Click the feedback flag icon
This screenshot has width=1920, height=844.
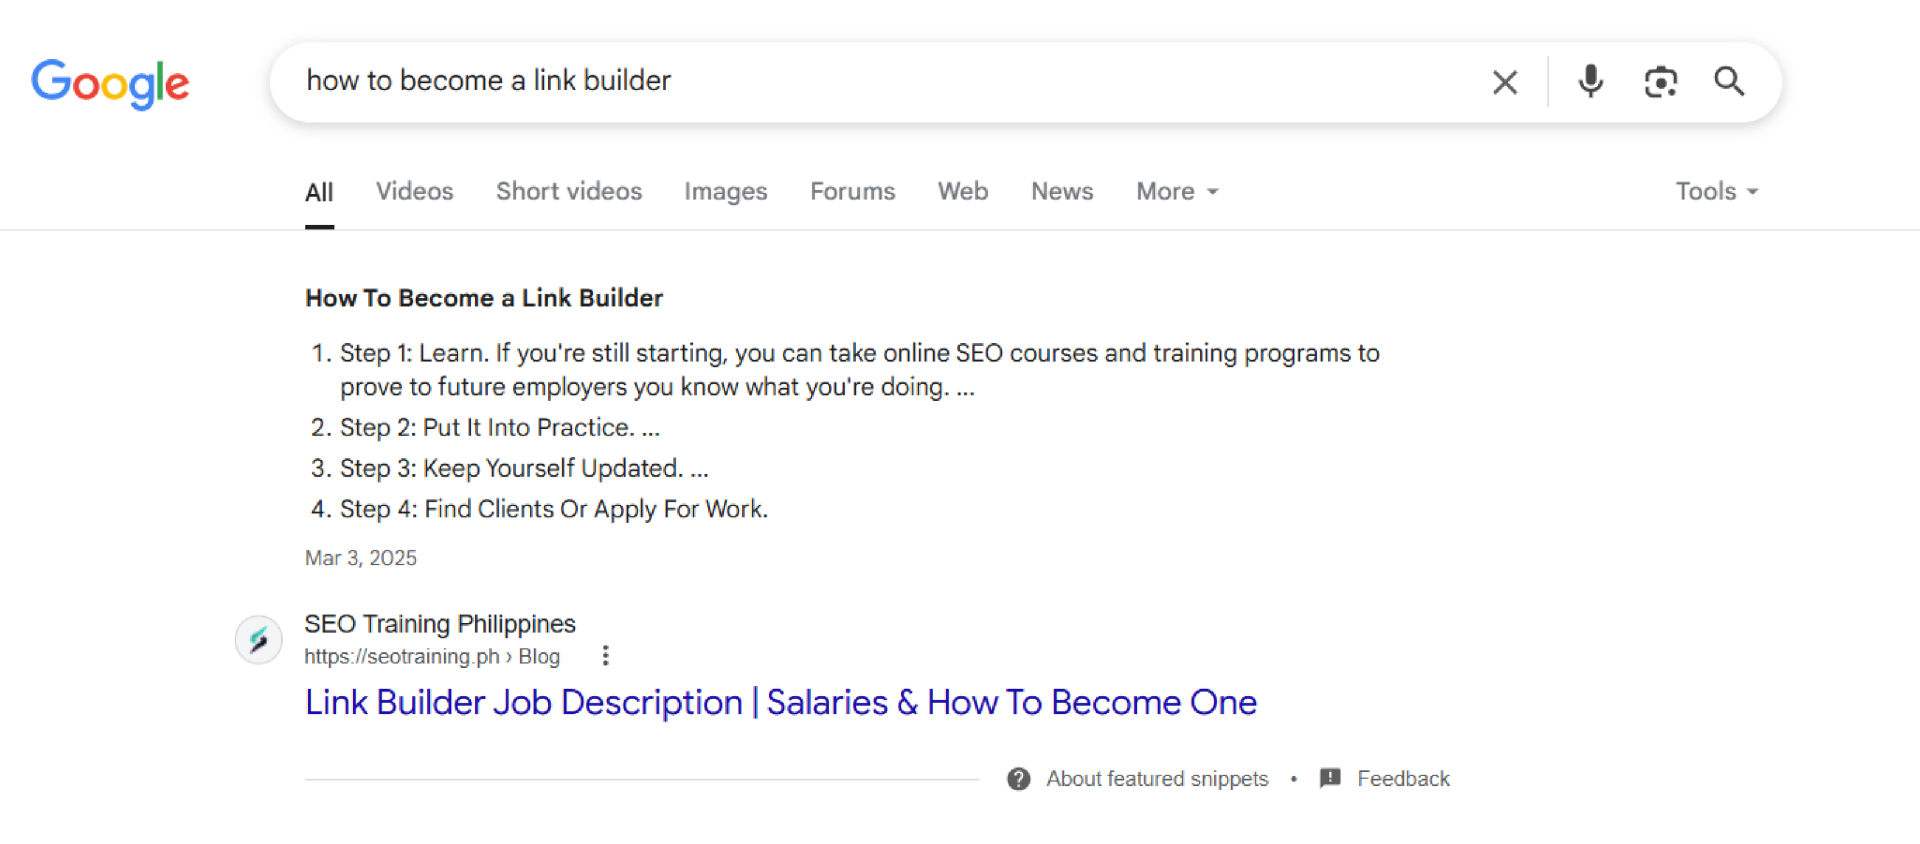[1330, 778]
